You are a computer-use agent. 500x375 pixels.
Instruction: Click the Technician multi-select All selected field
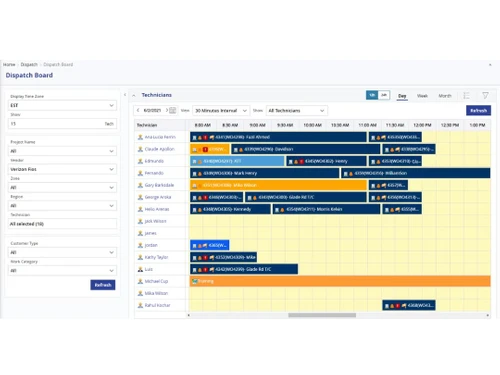62,224
